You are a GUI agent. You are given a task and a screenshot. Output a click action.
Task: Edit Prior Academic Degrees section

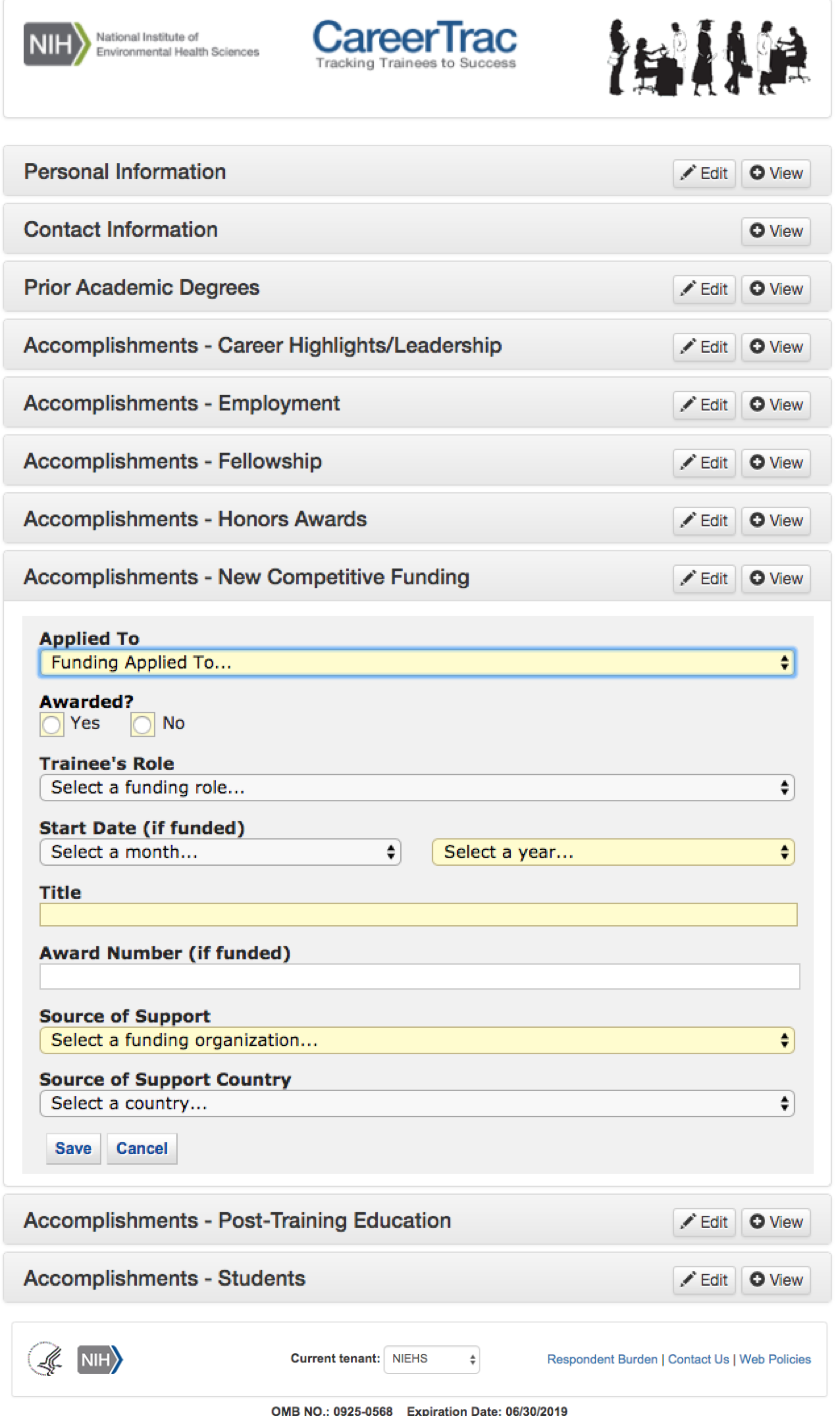click(704, 289)
